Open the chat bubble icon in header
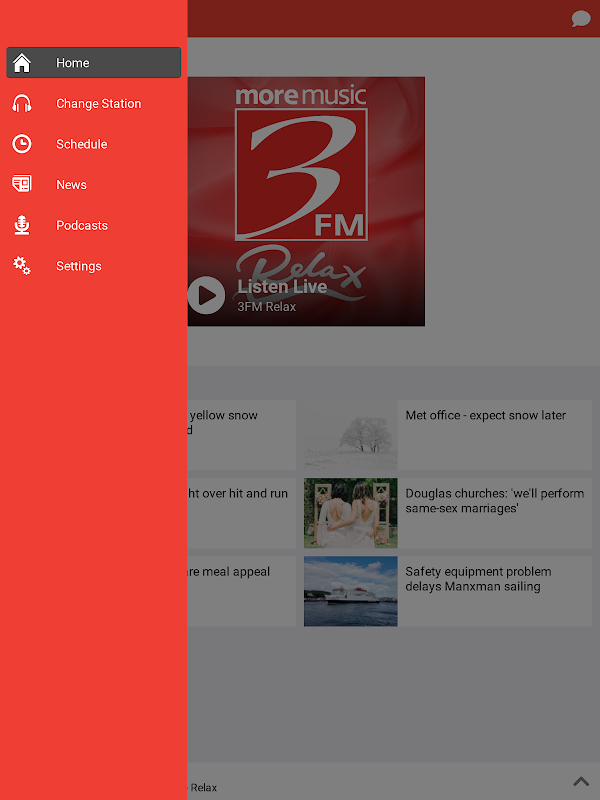This screenshot has height=800, width=600. pyautogui.click(x=581, y=19)
